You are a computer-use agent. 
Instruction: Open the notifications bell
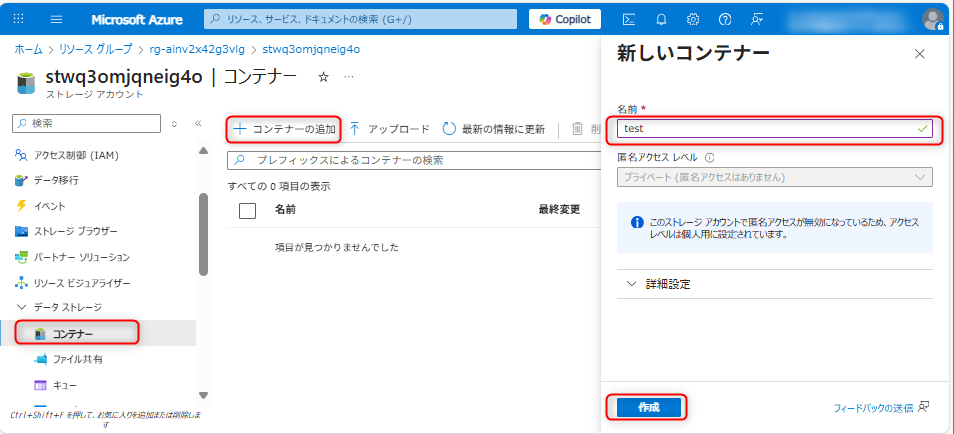pos(661,19)
